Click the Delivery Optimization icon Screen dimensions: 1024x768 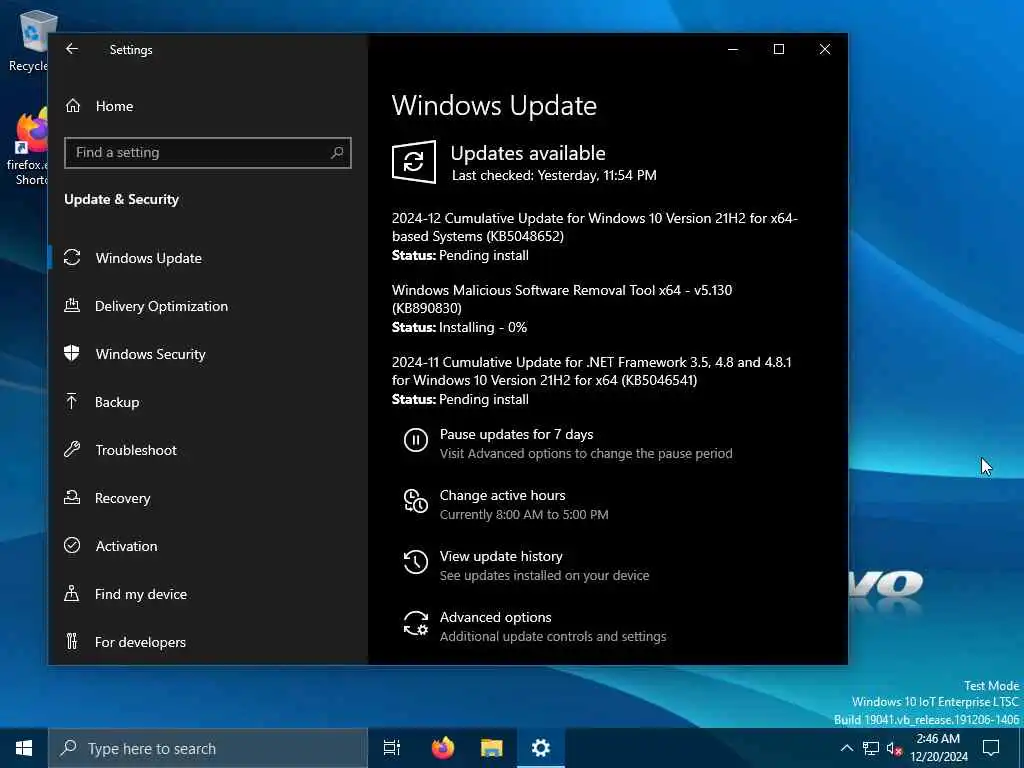(72, 305)
